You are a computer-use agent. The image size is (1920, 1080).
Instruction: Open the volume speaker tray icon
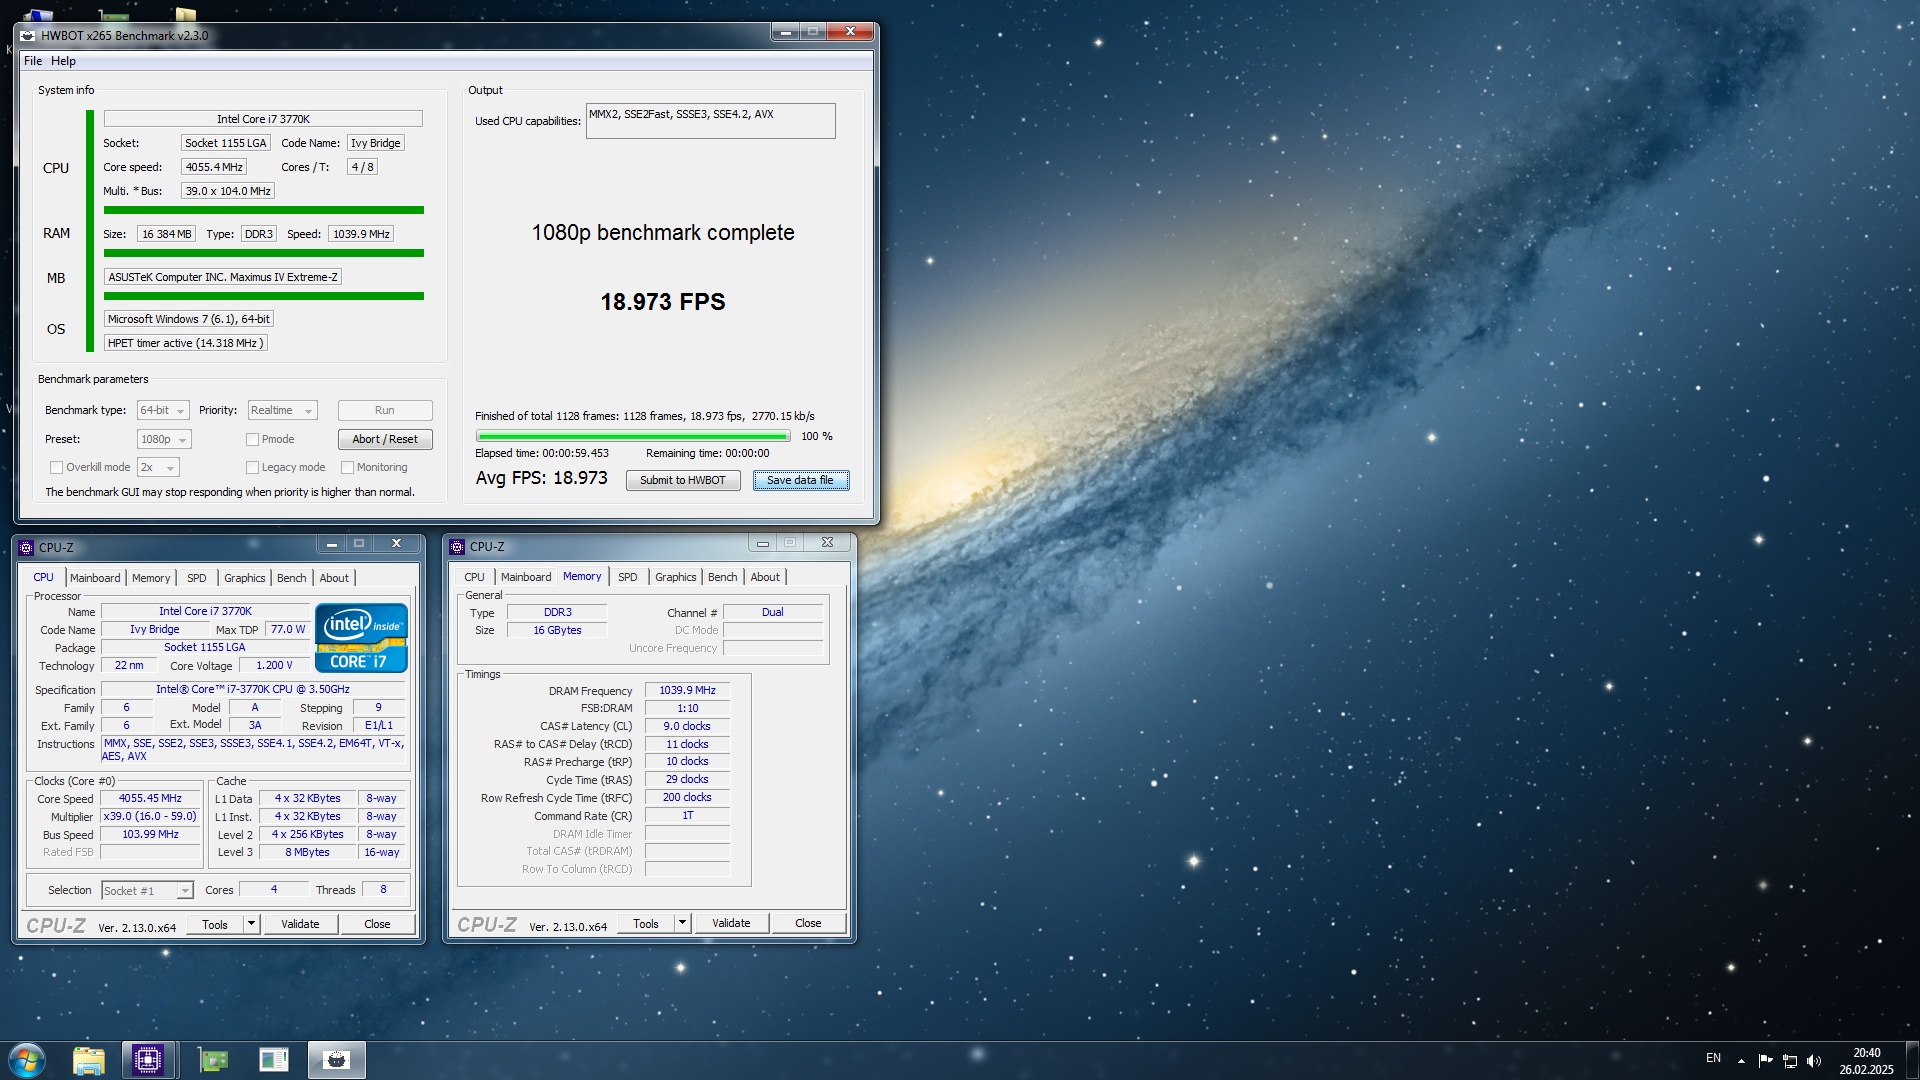point(1814,1061)
